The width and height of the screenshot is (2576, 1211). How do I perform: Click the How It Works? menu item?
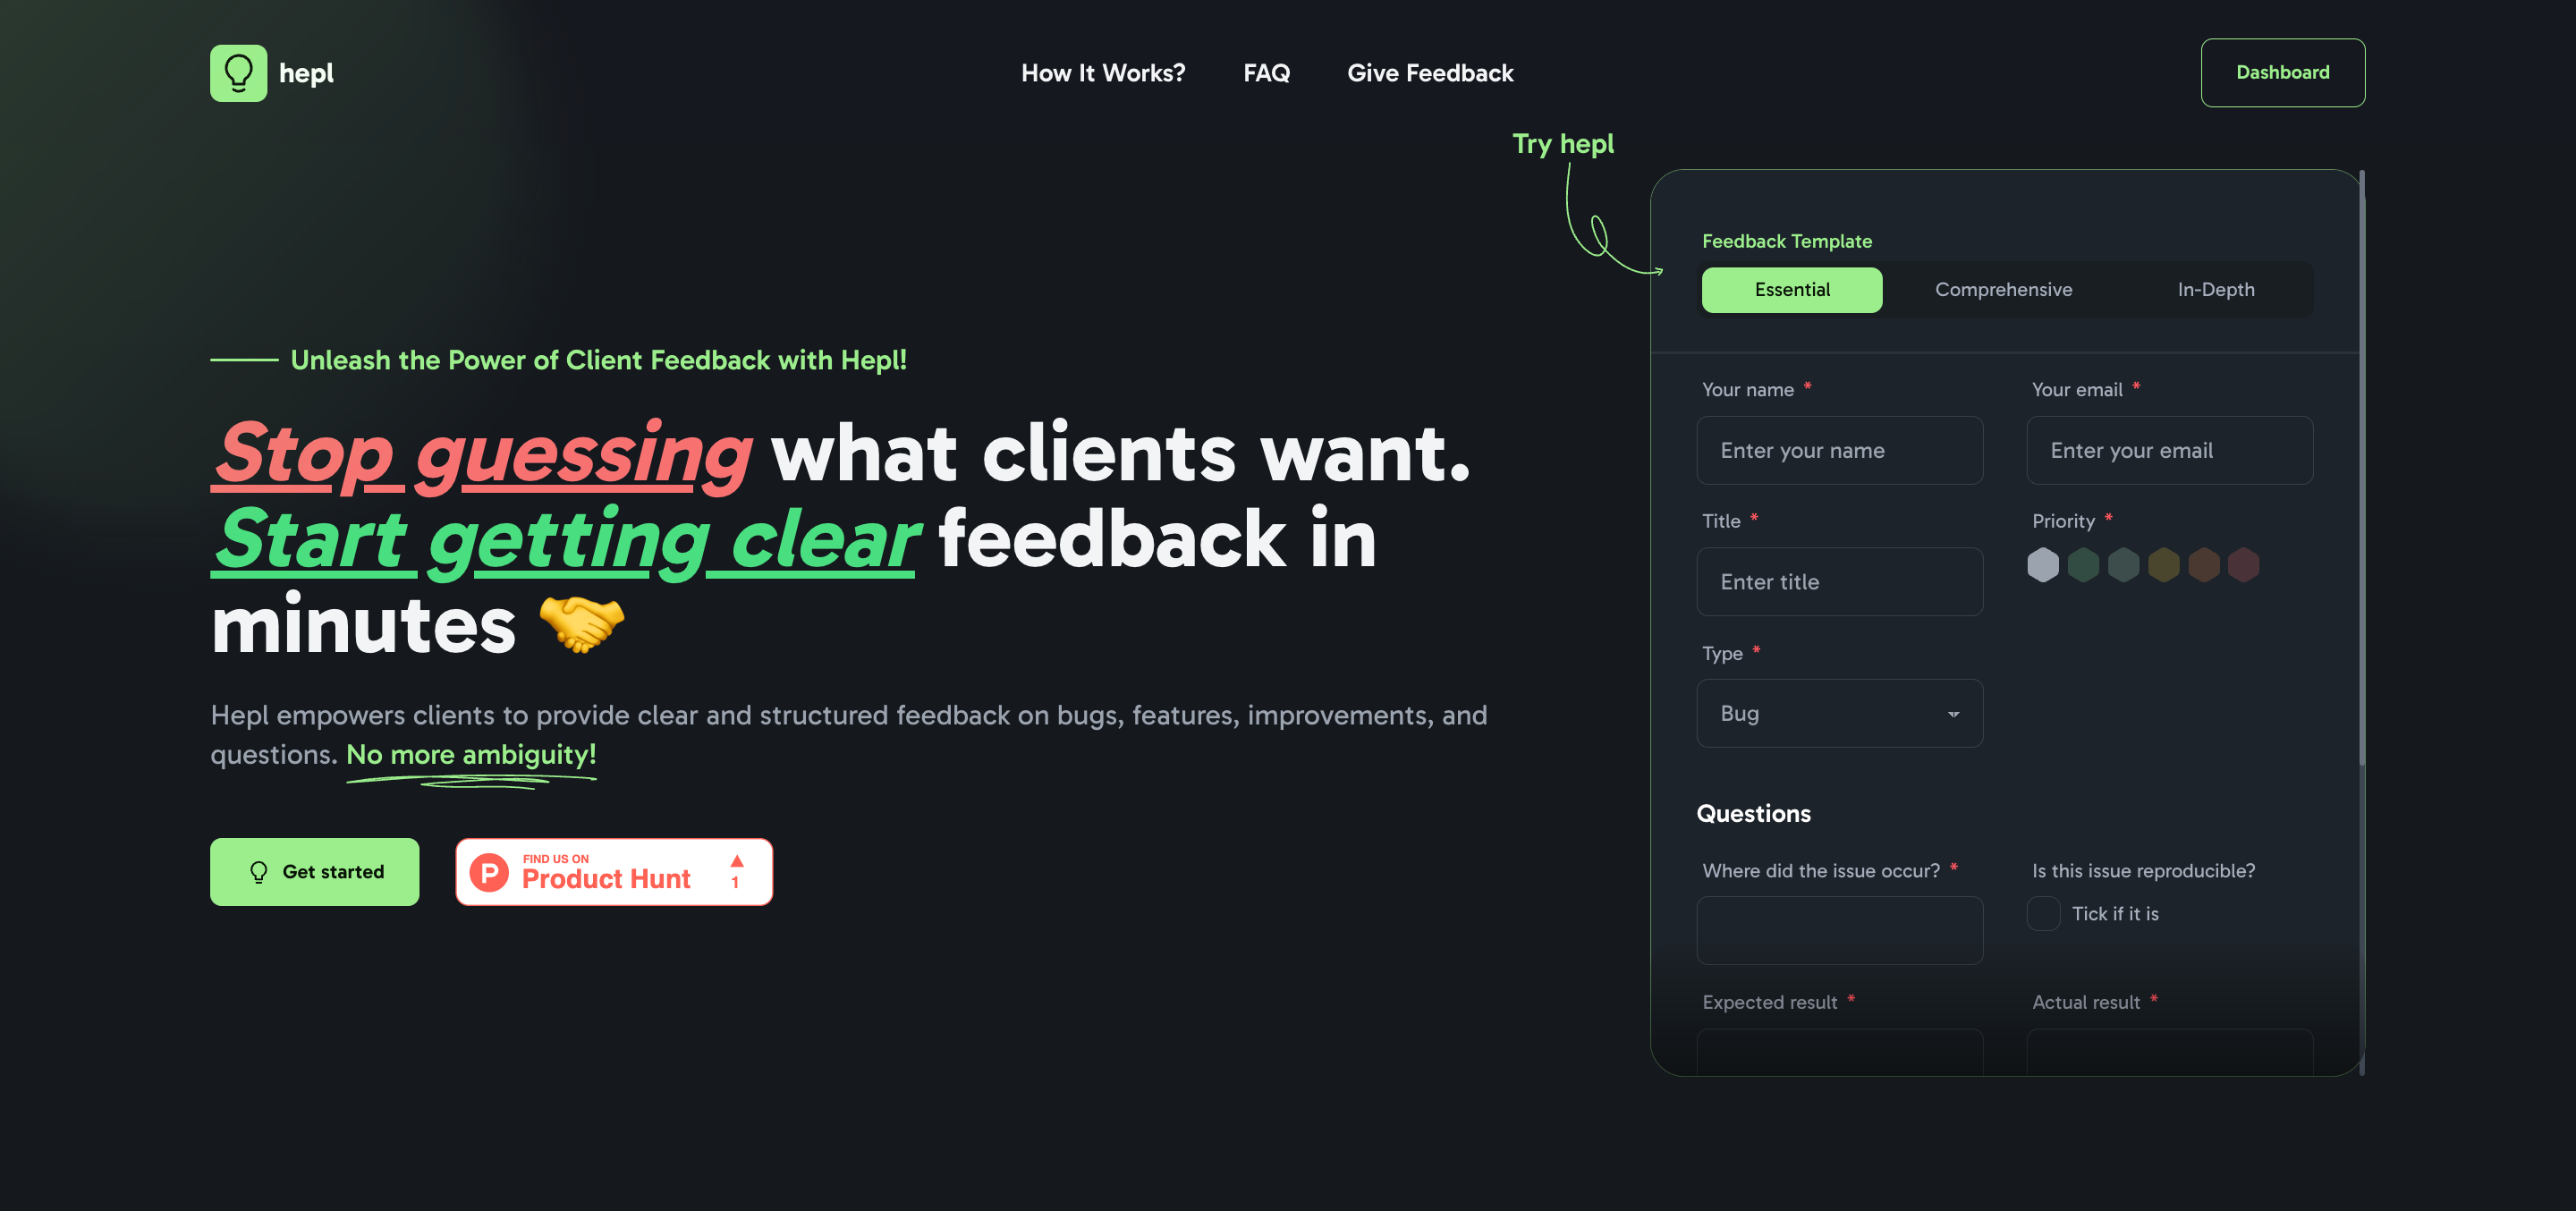(x=1104, y=72)
